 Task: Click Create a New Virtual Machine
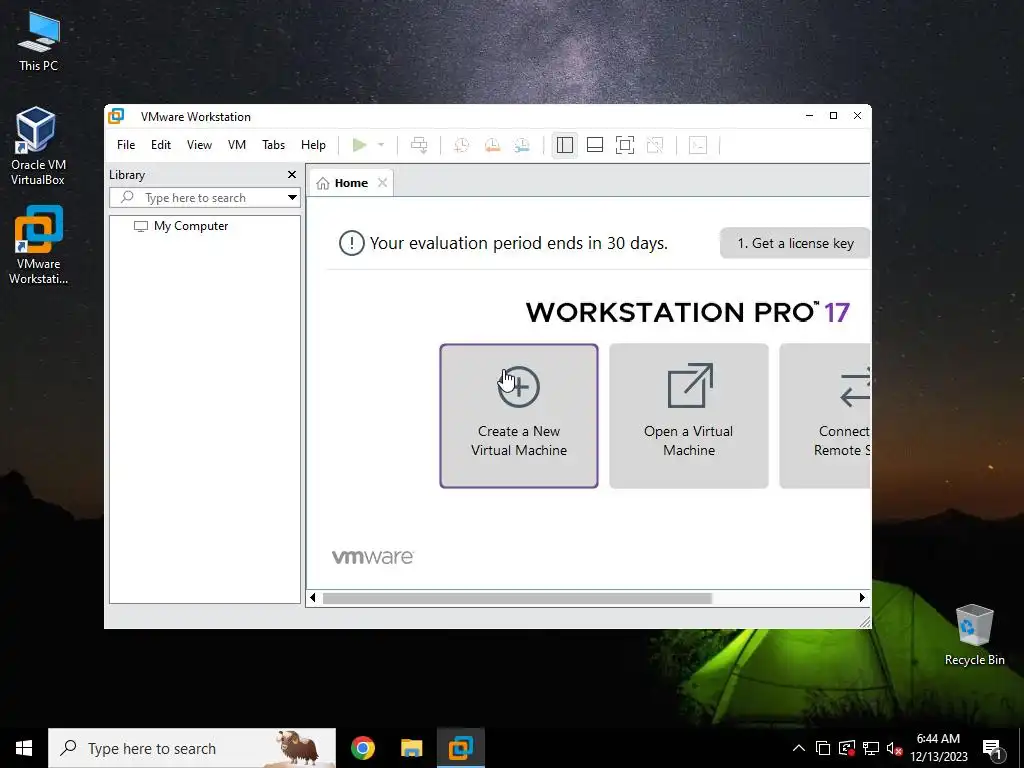pos(519,416)
